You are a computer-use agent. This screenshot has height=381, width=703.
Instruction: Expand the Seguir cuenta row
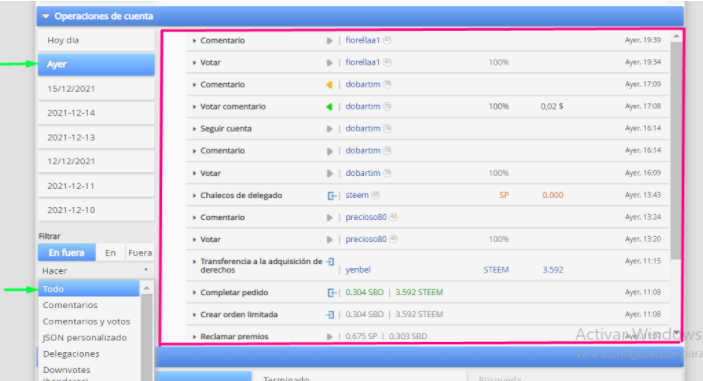coord(194,129)
